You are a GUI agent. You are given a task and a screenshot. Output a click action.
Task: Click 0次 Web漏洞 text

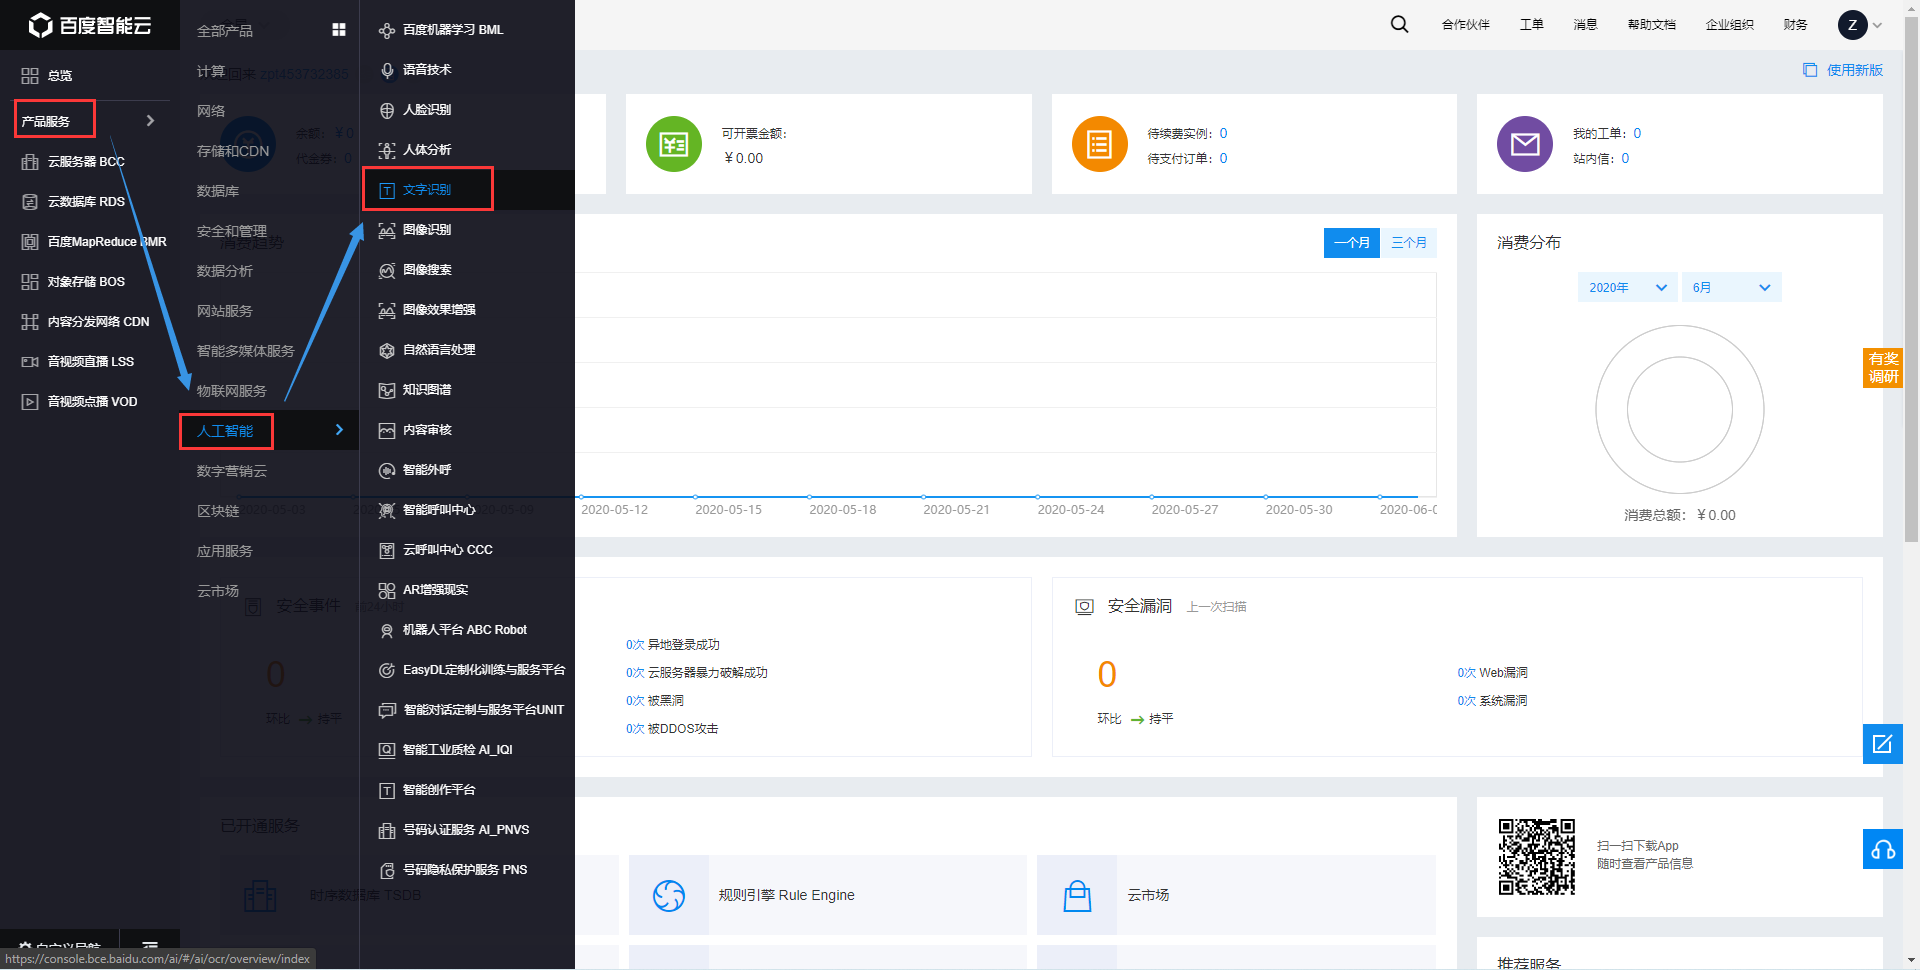(x=1492, y=673)
